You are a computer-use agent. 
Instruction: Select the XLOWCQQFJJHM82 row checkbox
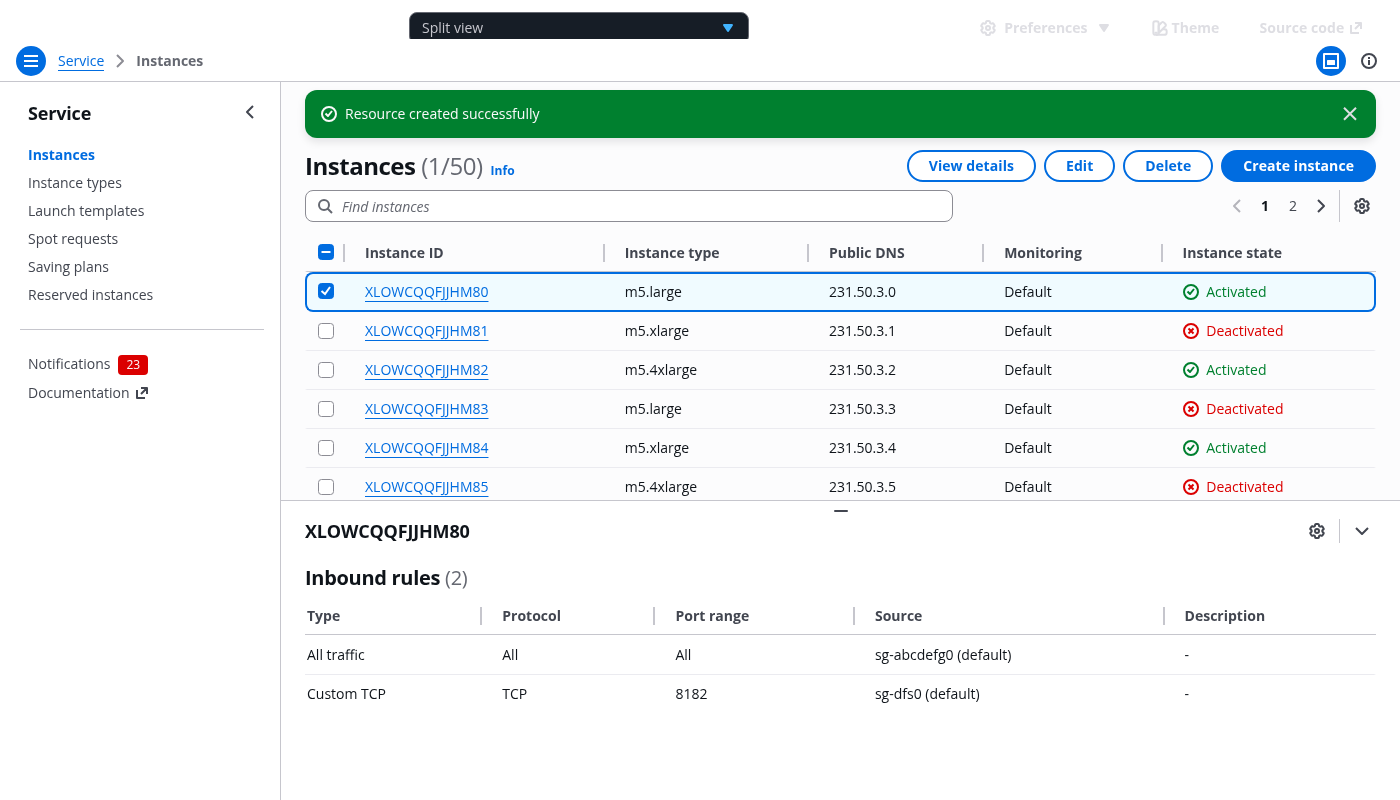[326, 370]
